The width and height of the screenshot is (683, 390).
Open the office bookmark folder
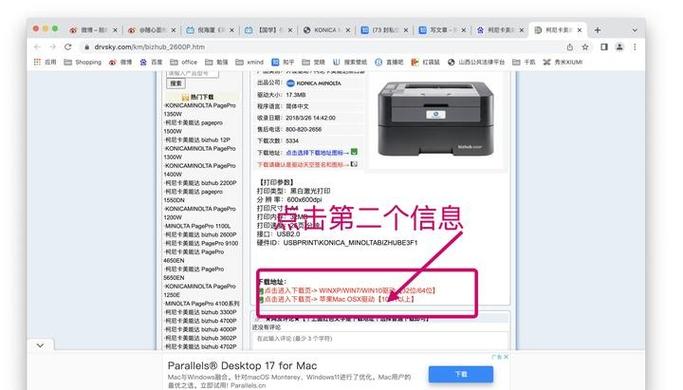(183, 62)
